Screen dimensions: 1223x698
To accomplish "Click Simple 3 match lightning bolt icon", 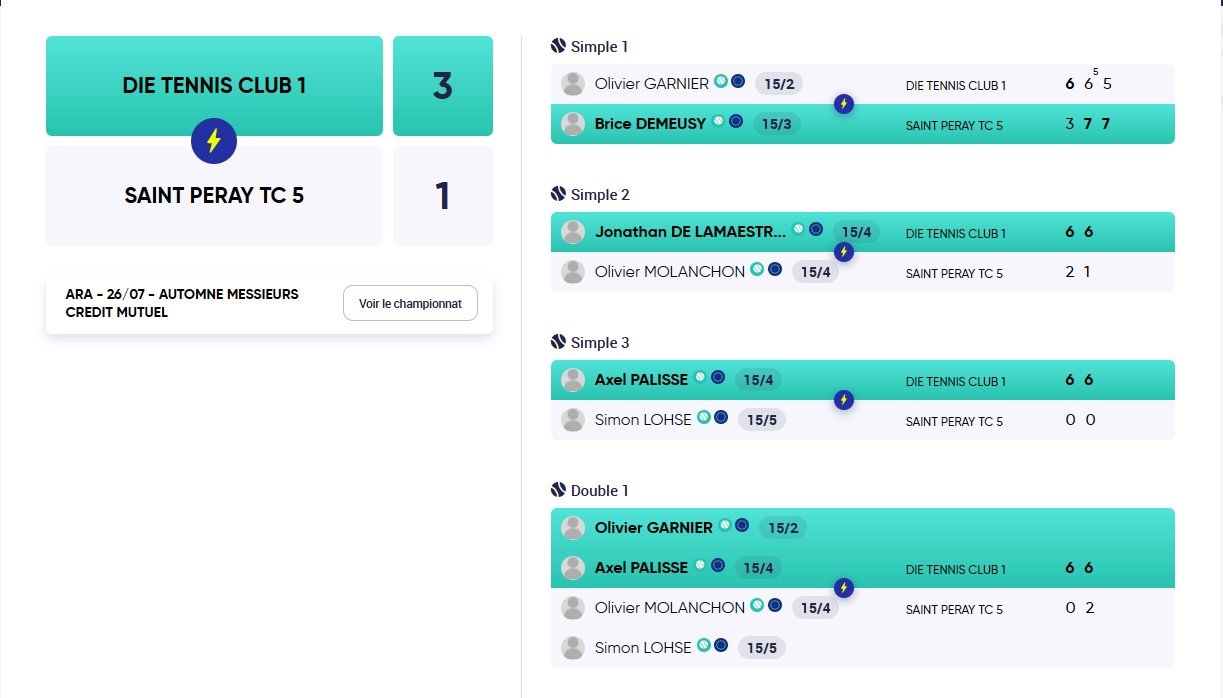I will click(x=844, y=400).
